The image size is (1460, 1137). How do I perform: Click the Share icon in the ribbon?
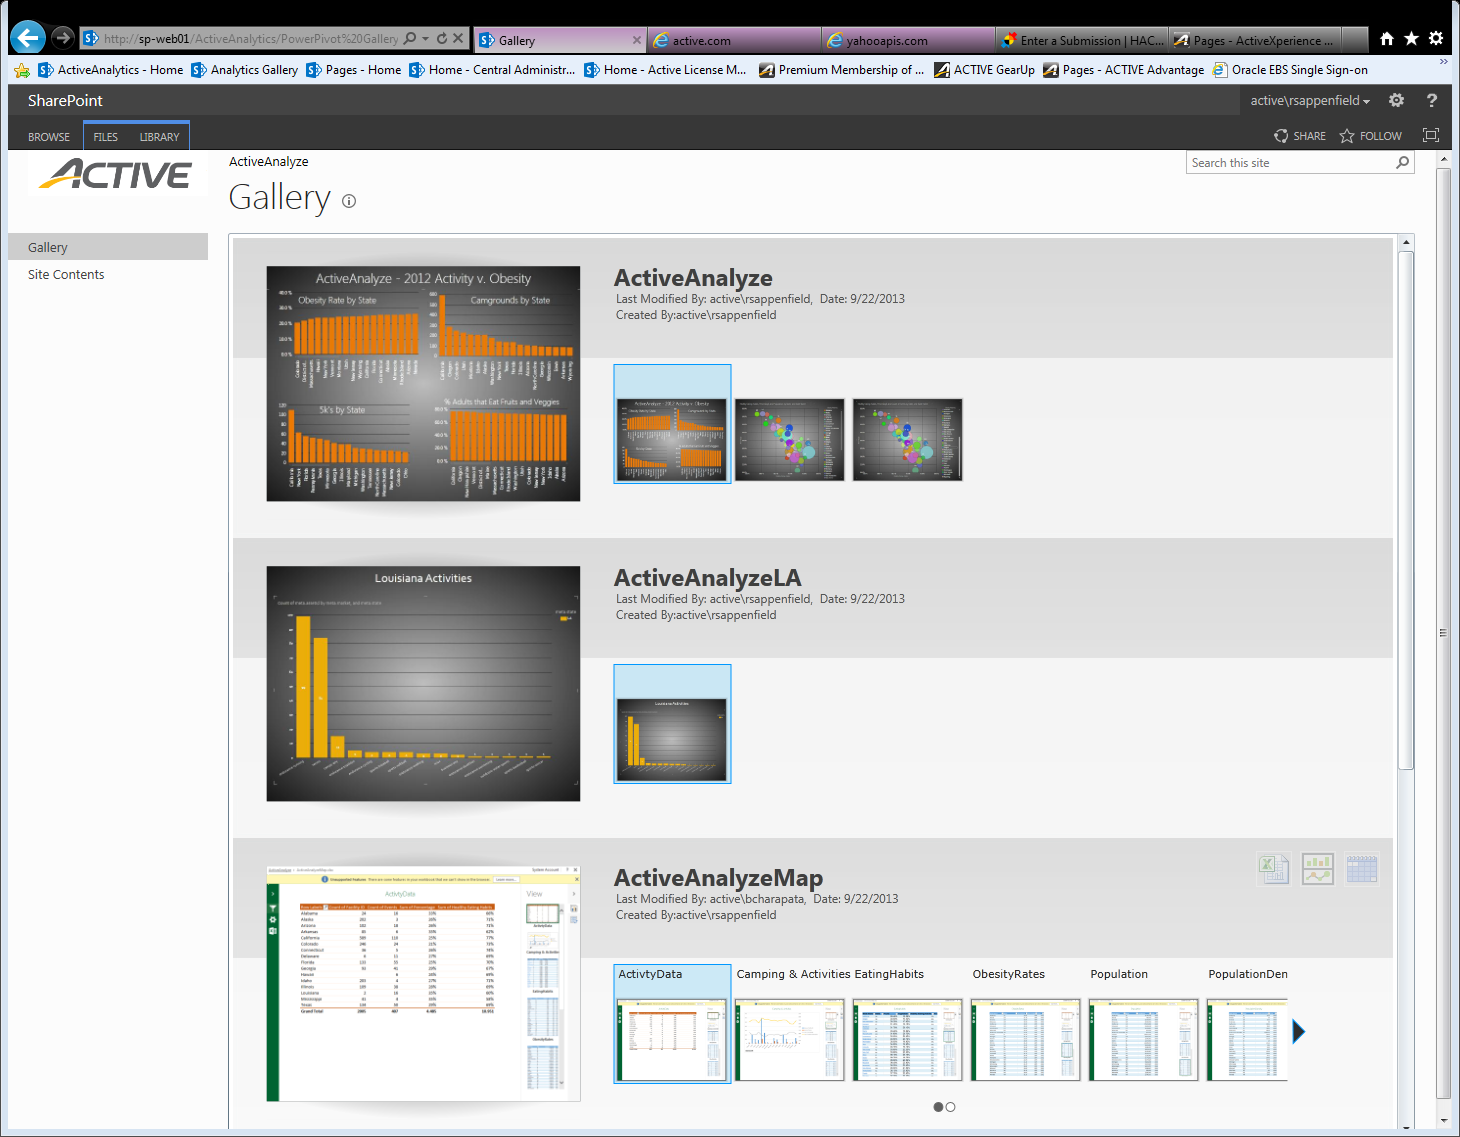(1281, 136)
